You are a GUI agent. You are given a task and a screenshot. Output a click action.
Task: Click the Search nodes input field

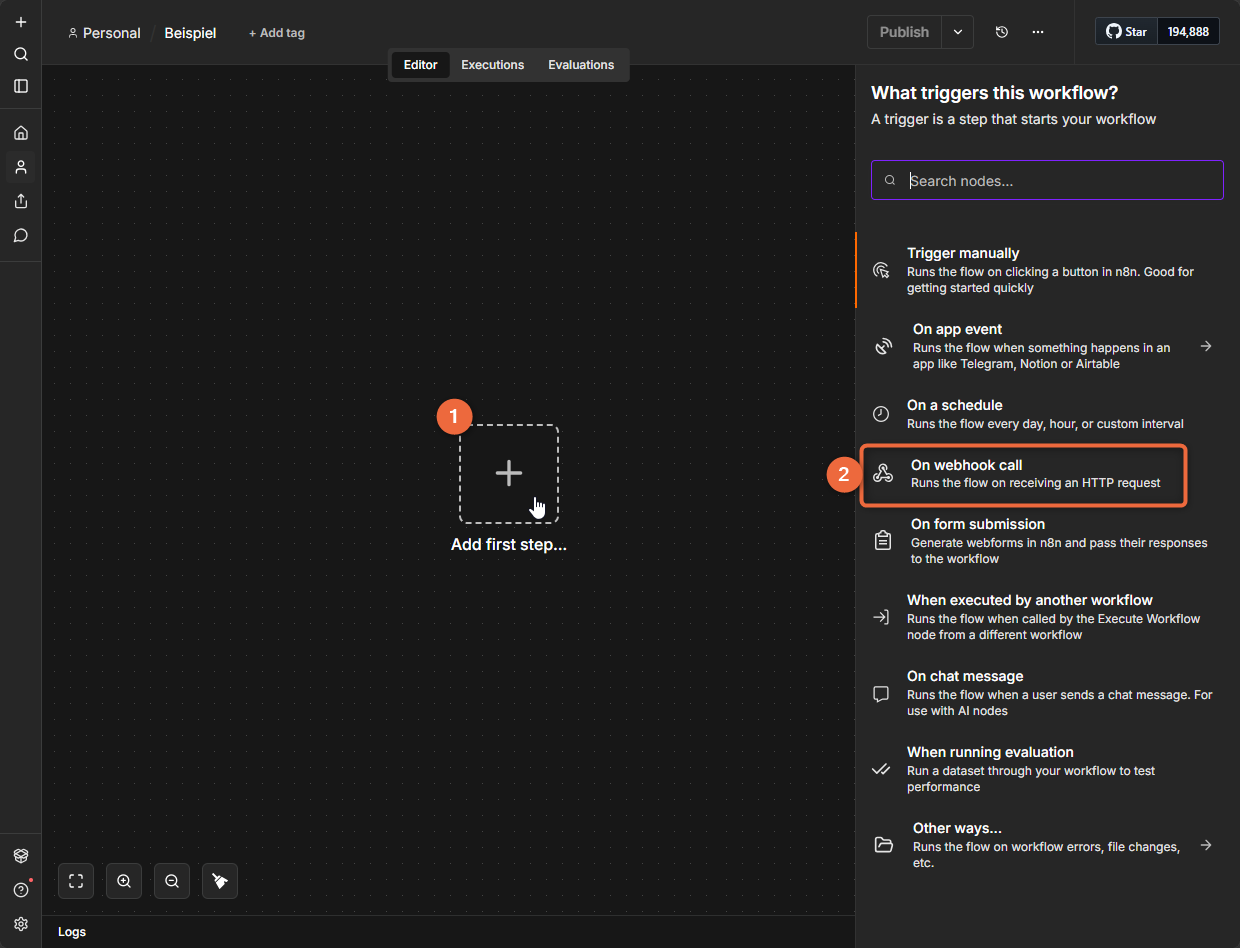[1047, 180]
